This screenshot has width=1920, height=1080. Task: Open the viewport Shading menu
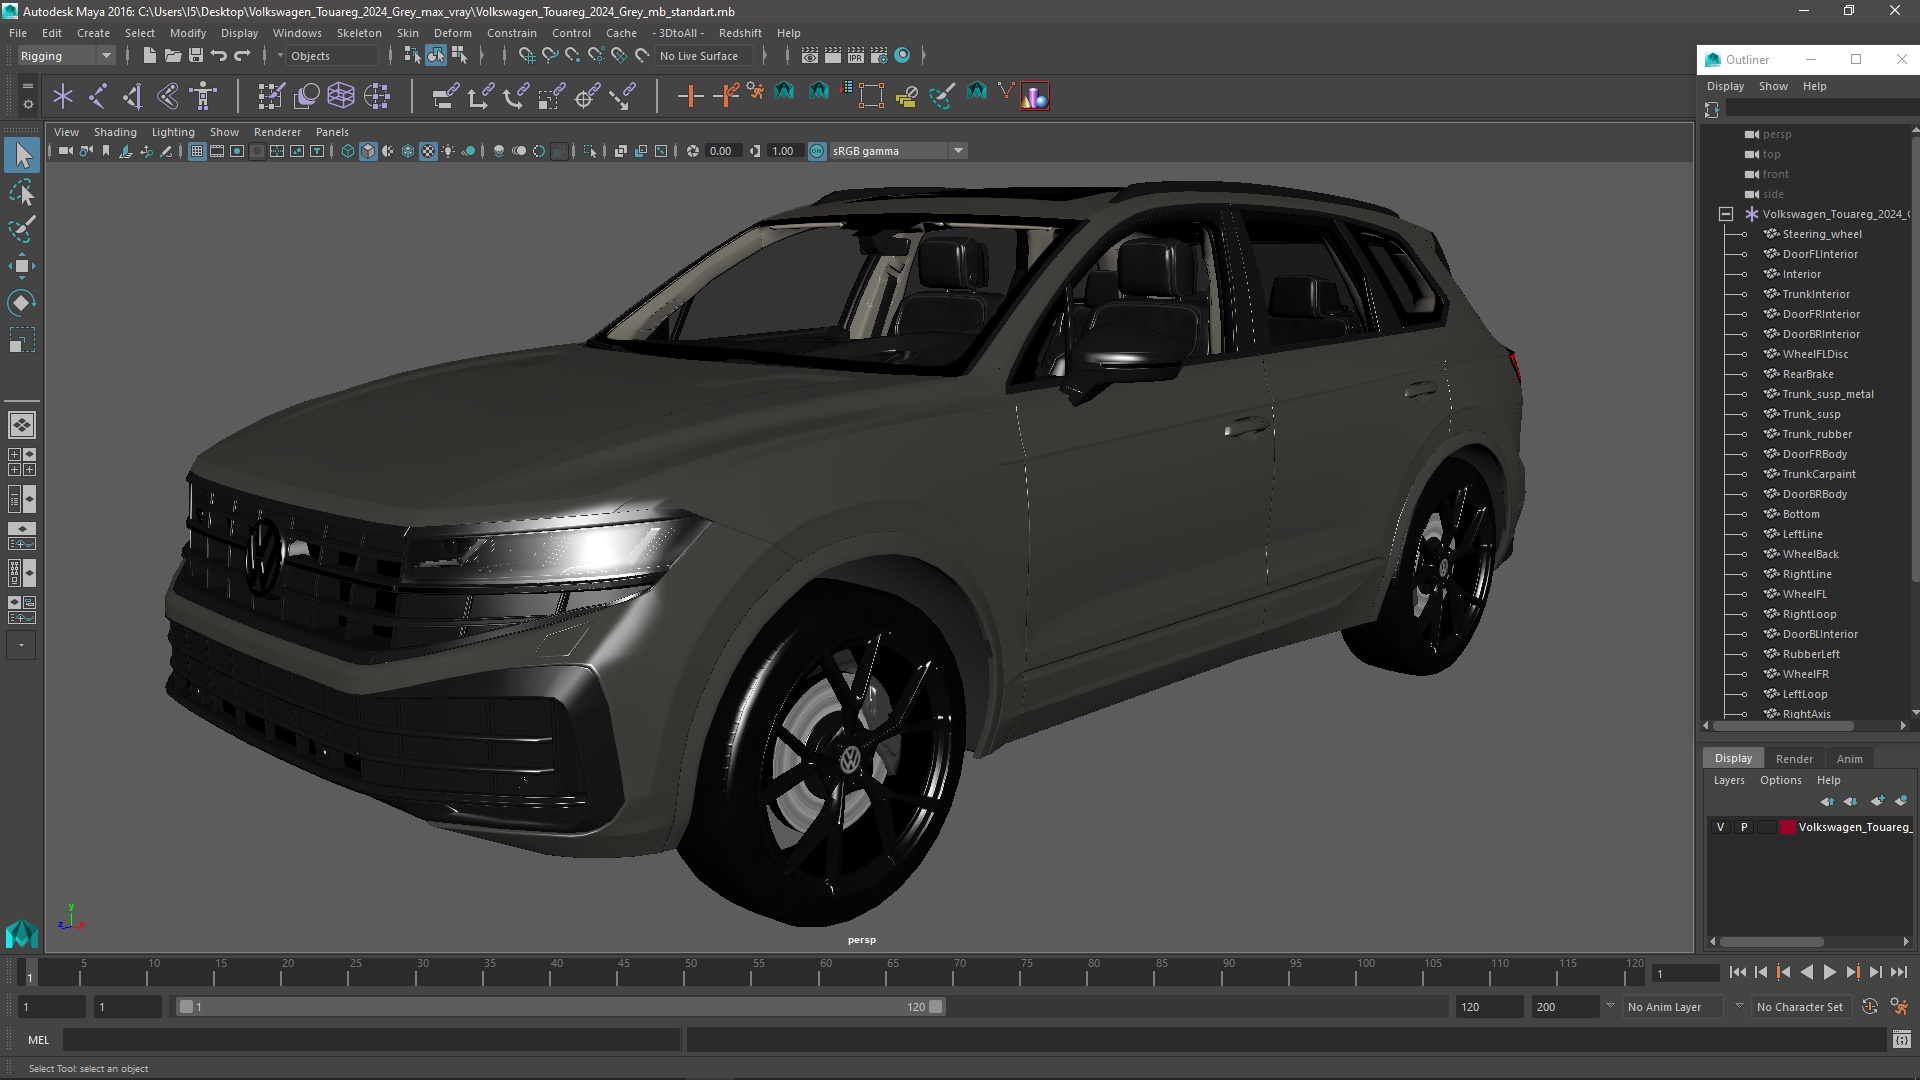point(115,132)
